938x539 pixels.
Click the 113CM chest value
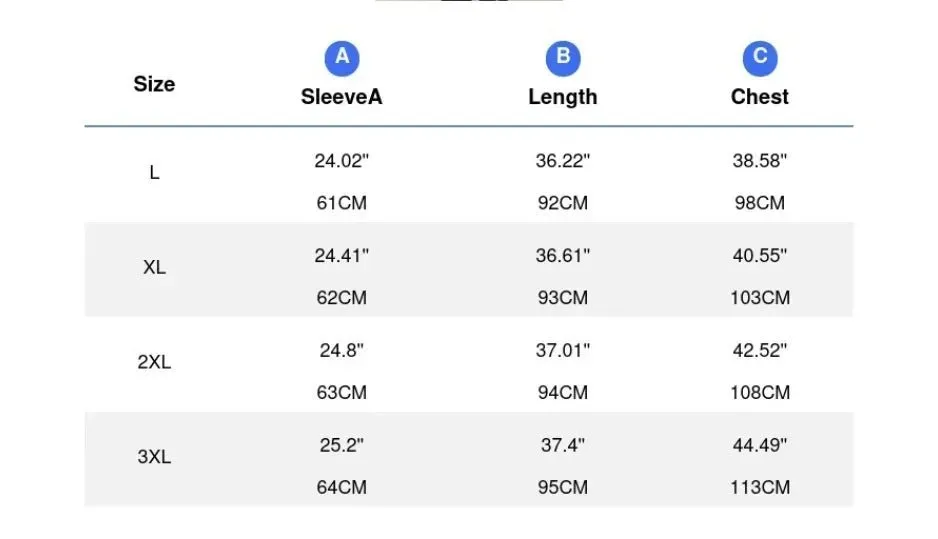[760, 487]
